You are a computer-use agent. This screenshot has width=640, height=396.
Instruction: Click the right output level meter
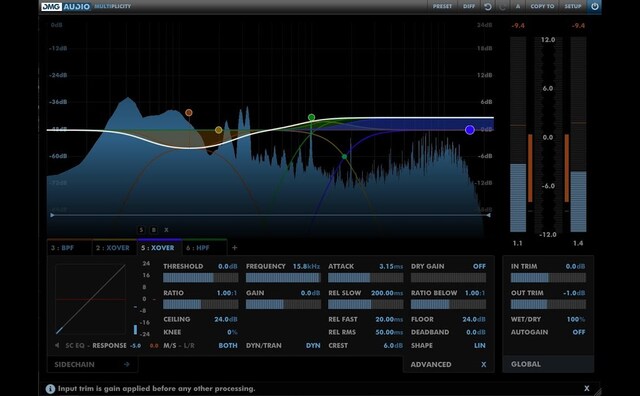[x=578, y=135]
